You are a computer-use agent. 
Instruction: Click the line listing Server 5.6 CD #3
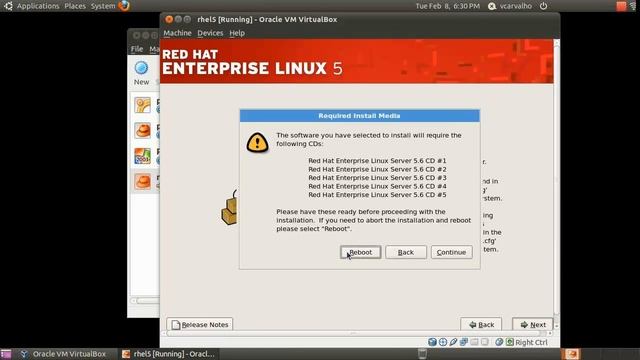pyautogui.click(x=377, y=178)
